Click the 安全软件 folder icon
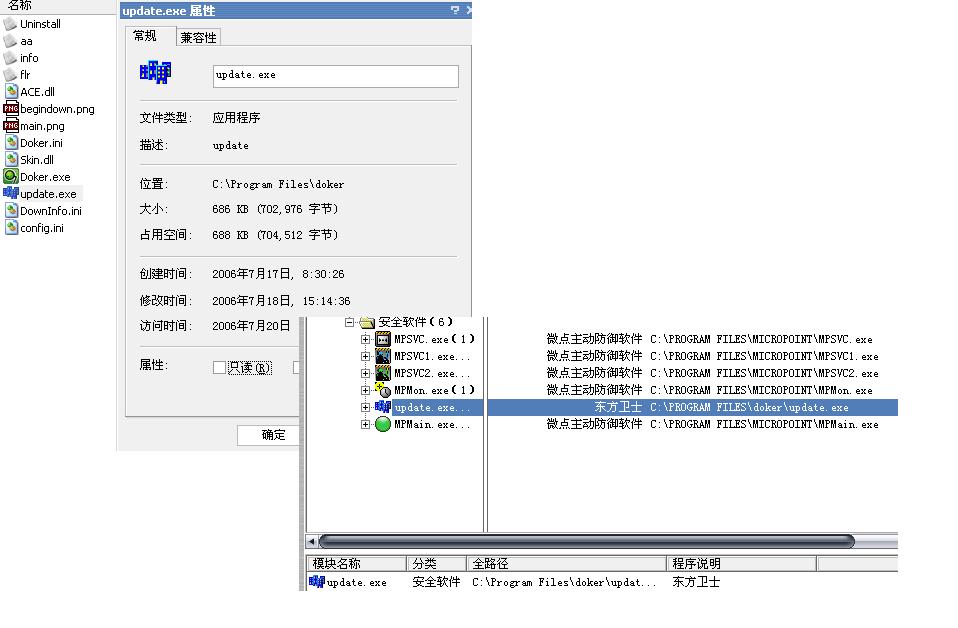This screenshot has width=958, height=628. pos(367,322)
